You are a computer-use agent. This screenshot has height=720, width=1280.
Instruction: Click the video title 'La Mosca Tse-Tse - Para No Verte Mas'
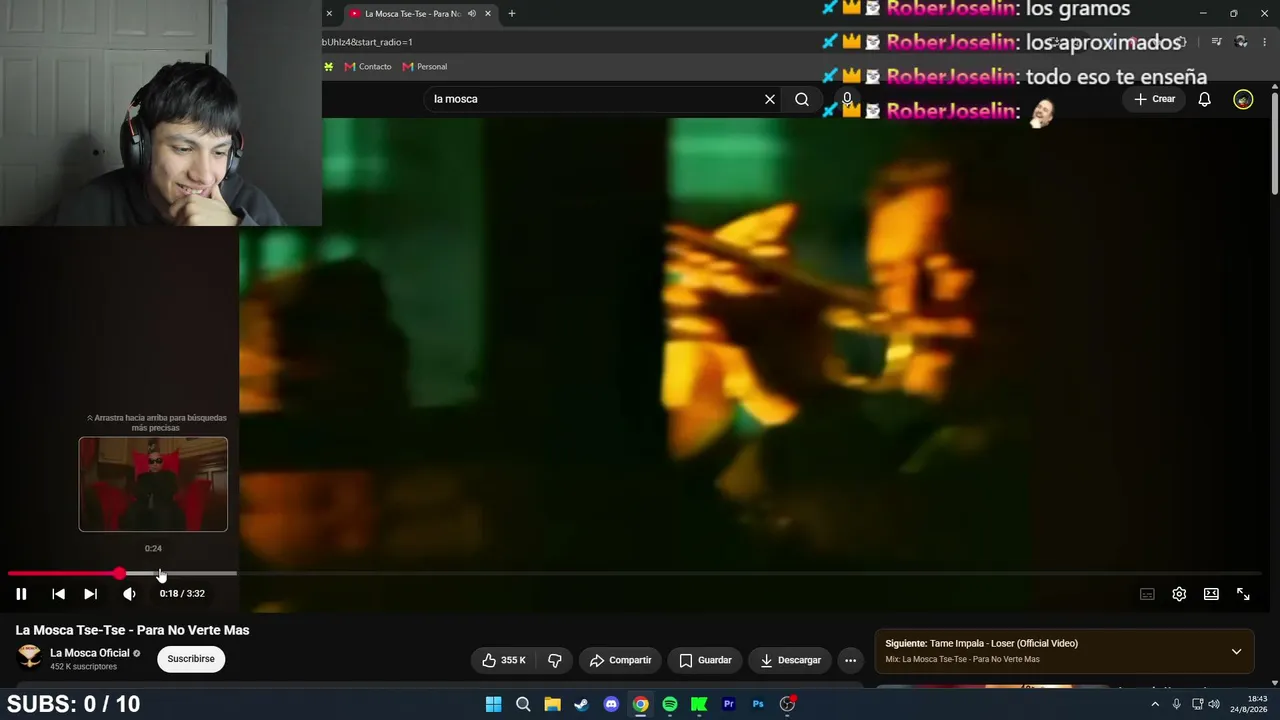(x=132, y=630)
